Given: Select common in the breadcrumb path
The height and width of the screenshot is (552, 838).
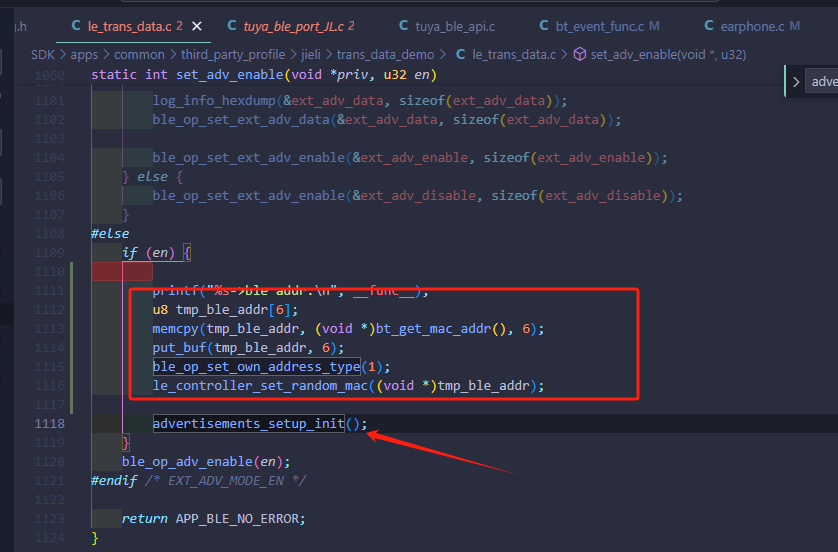Looking at the screenshot, I should coord(139,55).
